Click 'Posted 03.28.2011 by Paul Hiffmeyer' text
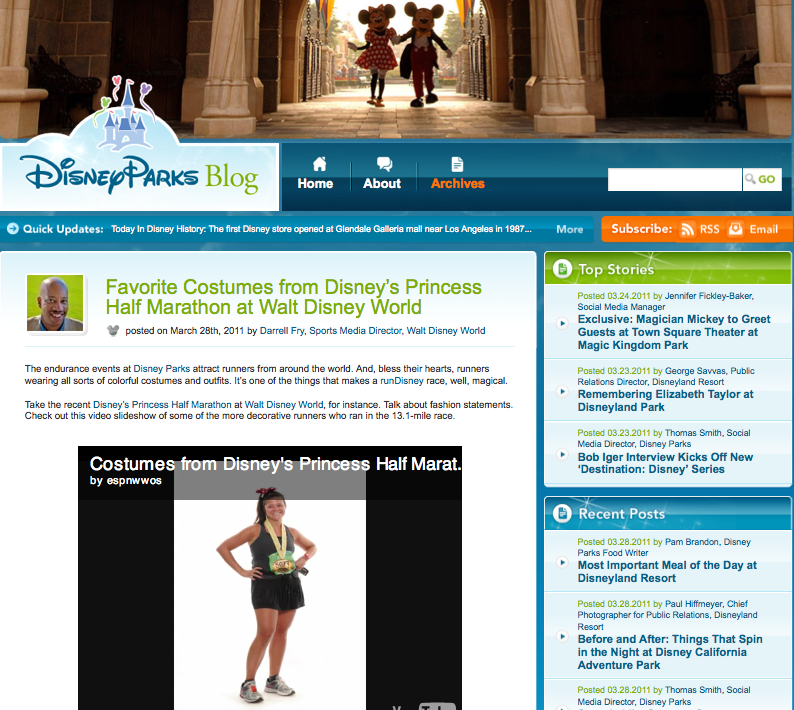 (651, 604)
